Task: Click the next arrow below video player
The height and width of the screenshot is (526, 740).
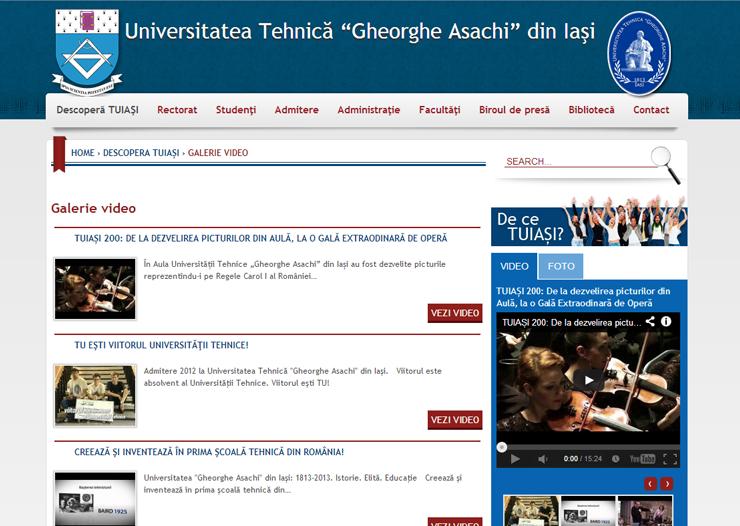Action: click(x=667, y=484)
